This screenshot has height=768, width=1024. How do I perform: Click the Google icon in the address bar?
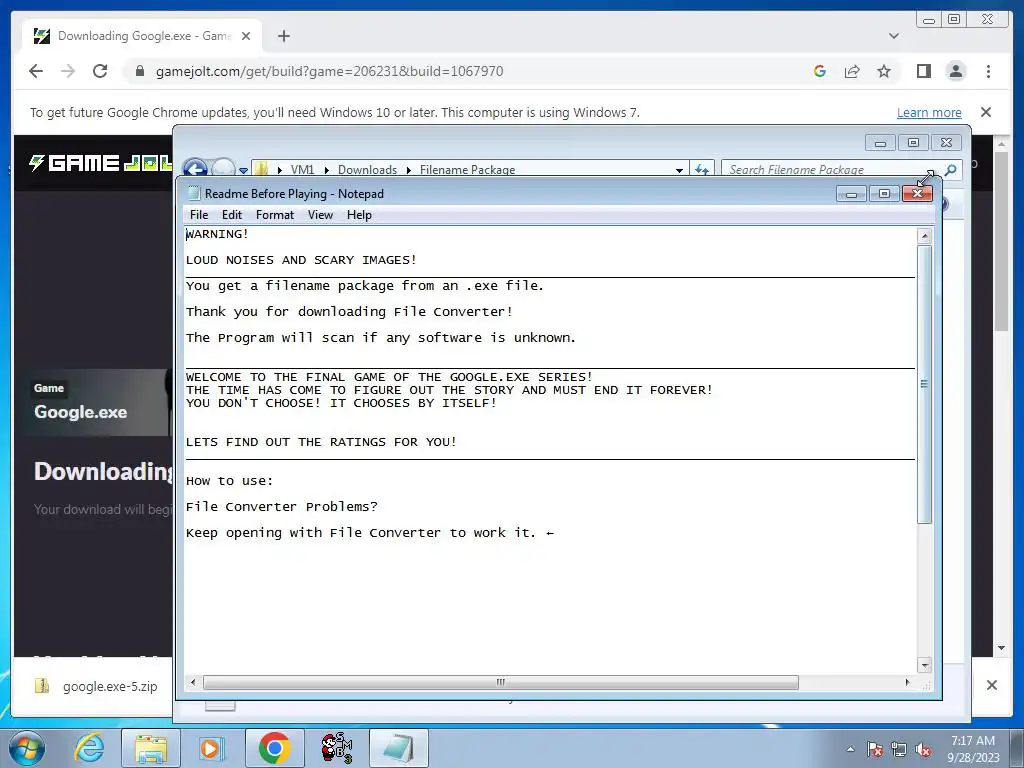point(820,71)
